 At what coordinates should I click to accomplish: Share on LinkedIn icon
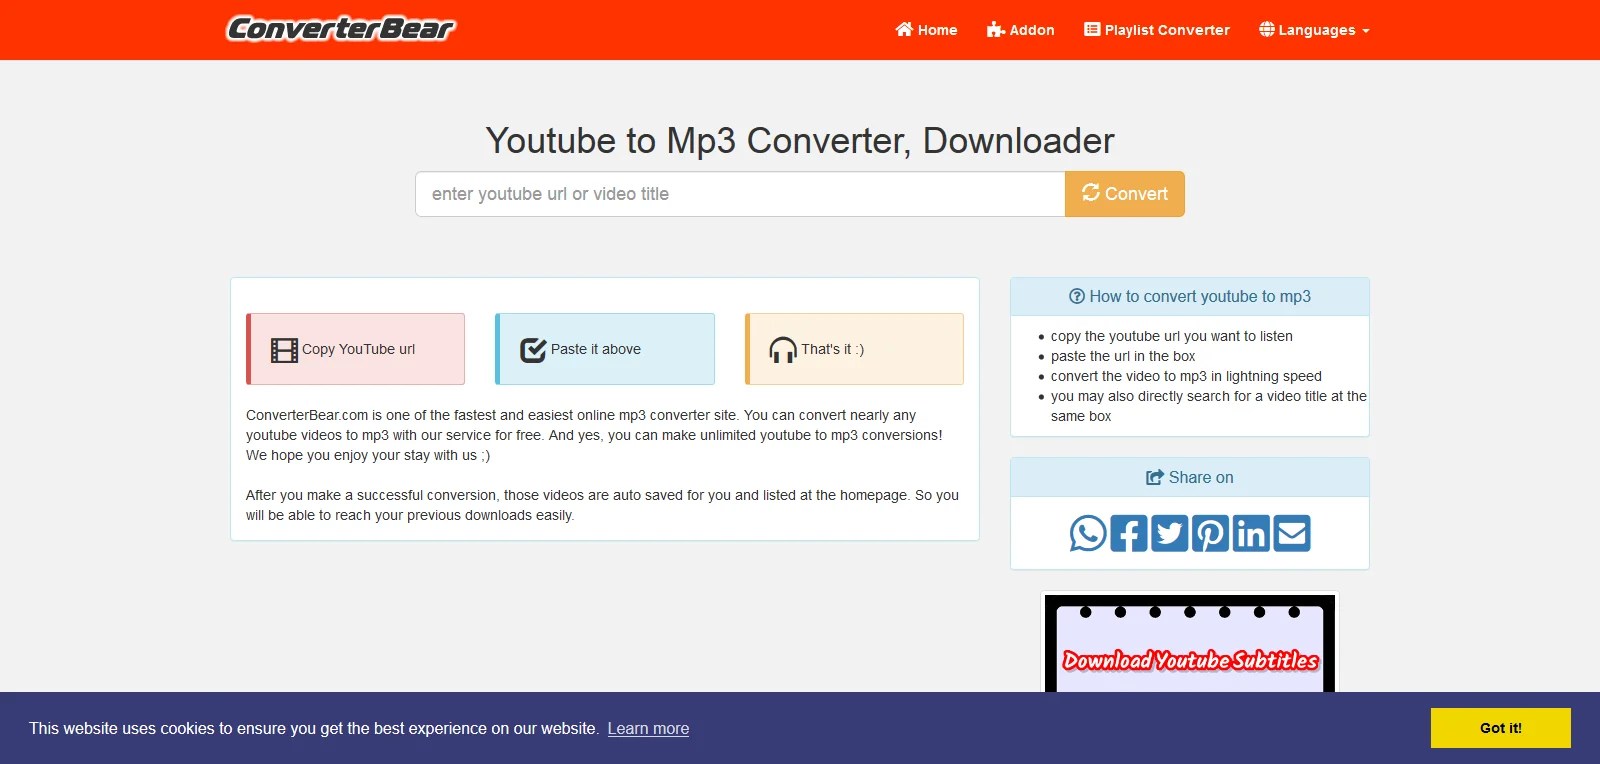[1251, 533]
